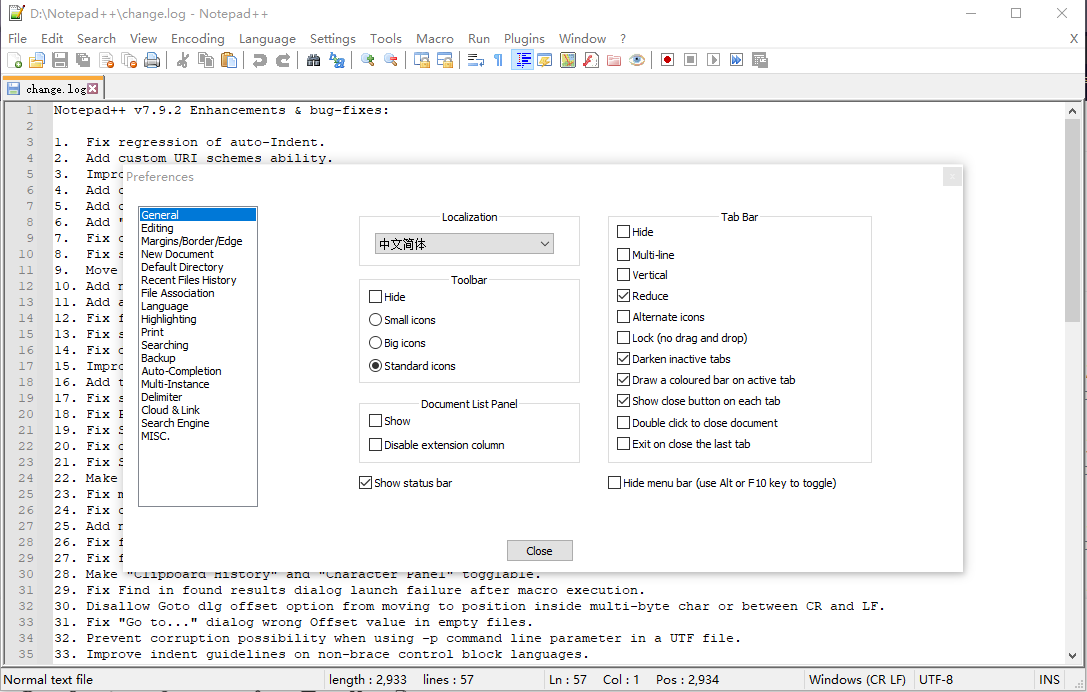Toggle synchronized horizontal scrolling icon
Screen dimensions: 1087x692
tap(444, 60)
